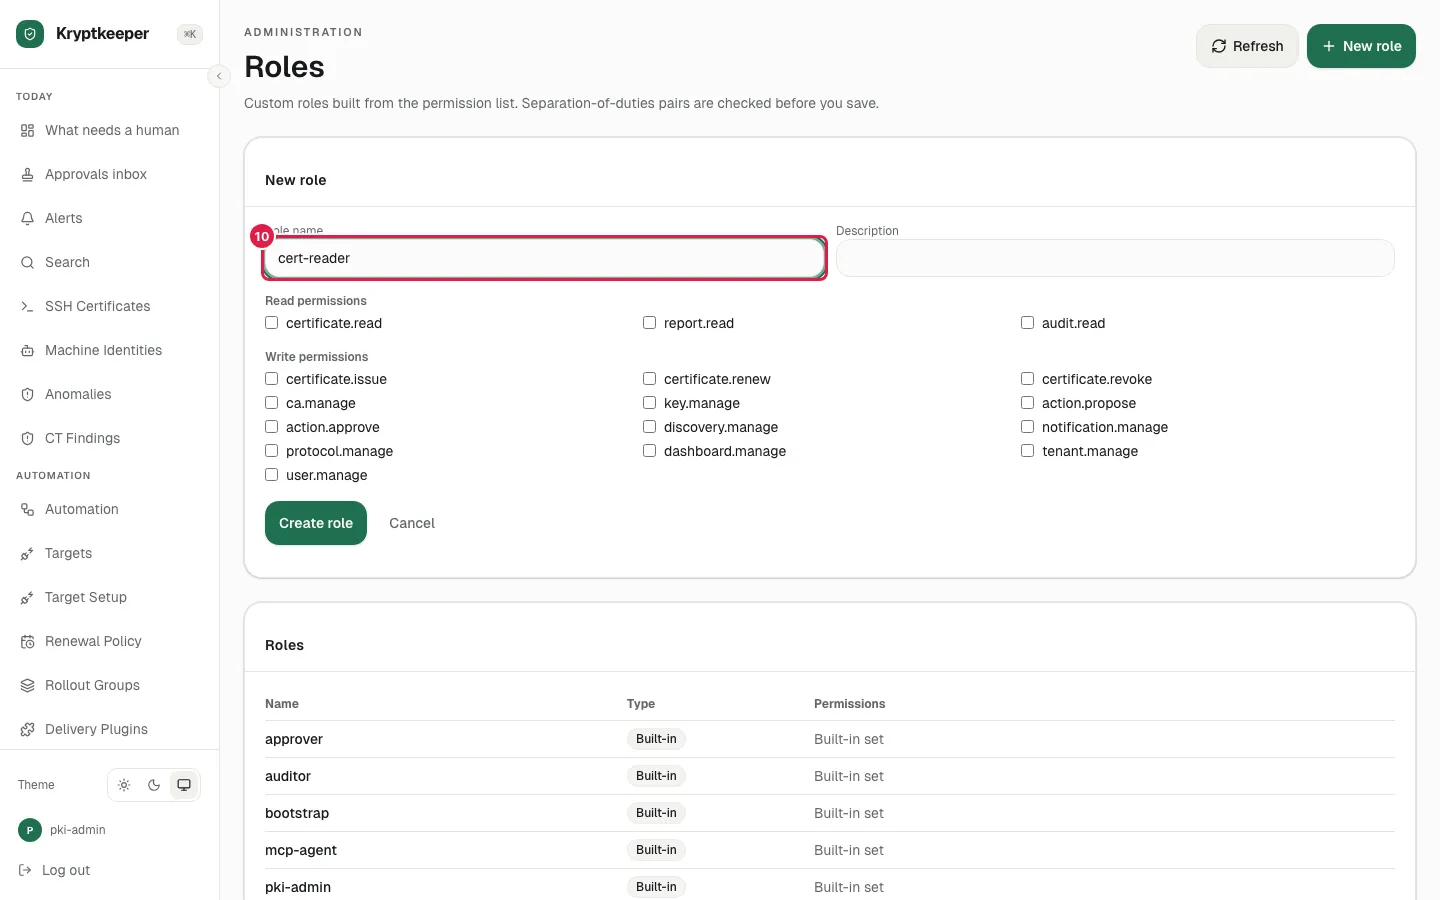Click the CT Findings shield icon

pos(27,439)
